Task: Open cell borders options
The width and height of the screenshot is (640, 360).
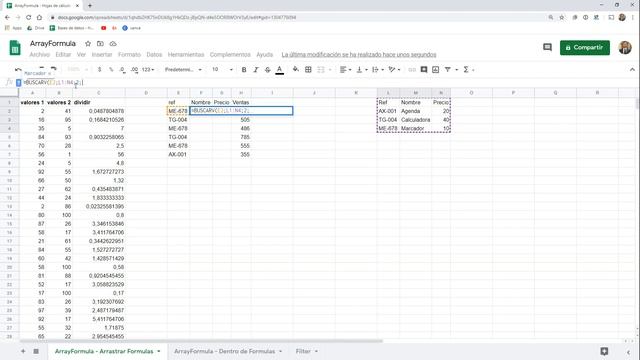Action: coord(308,70)
